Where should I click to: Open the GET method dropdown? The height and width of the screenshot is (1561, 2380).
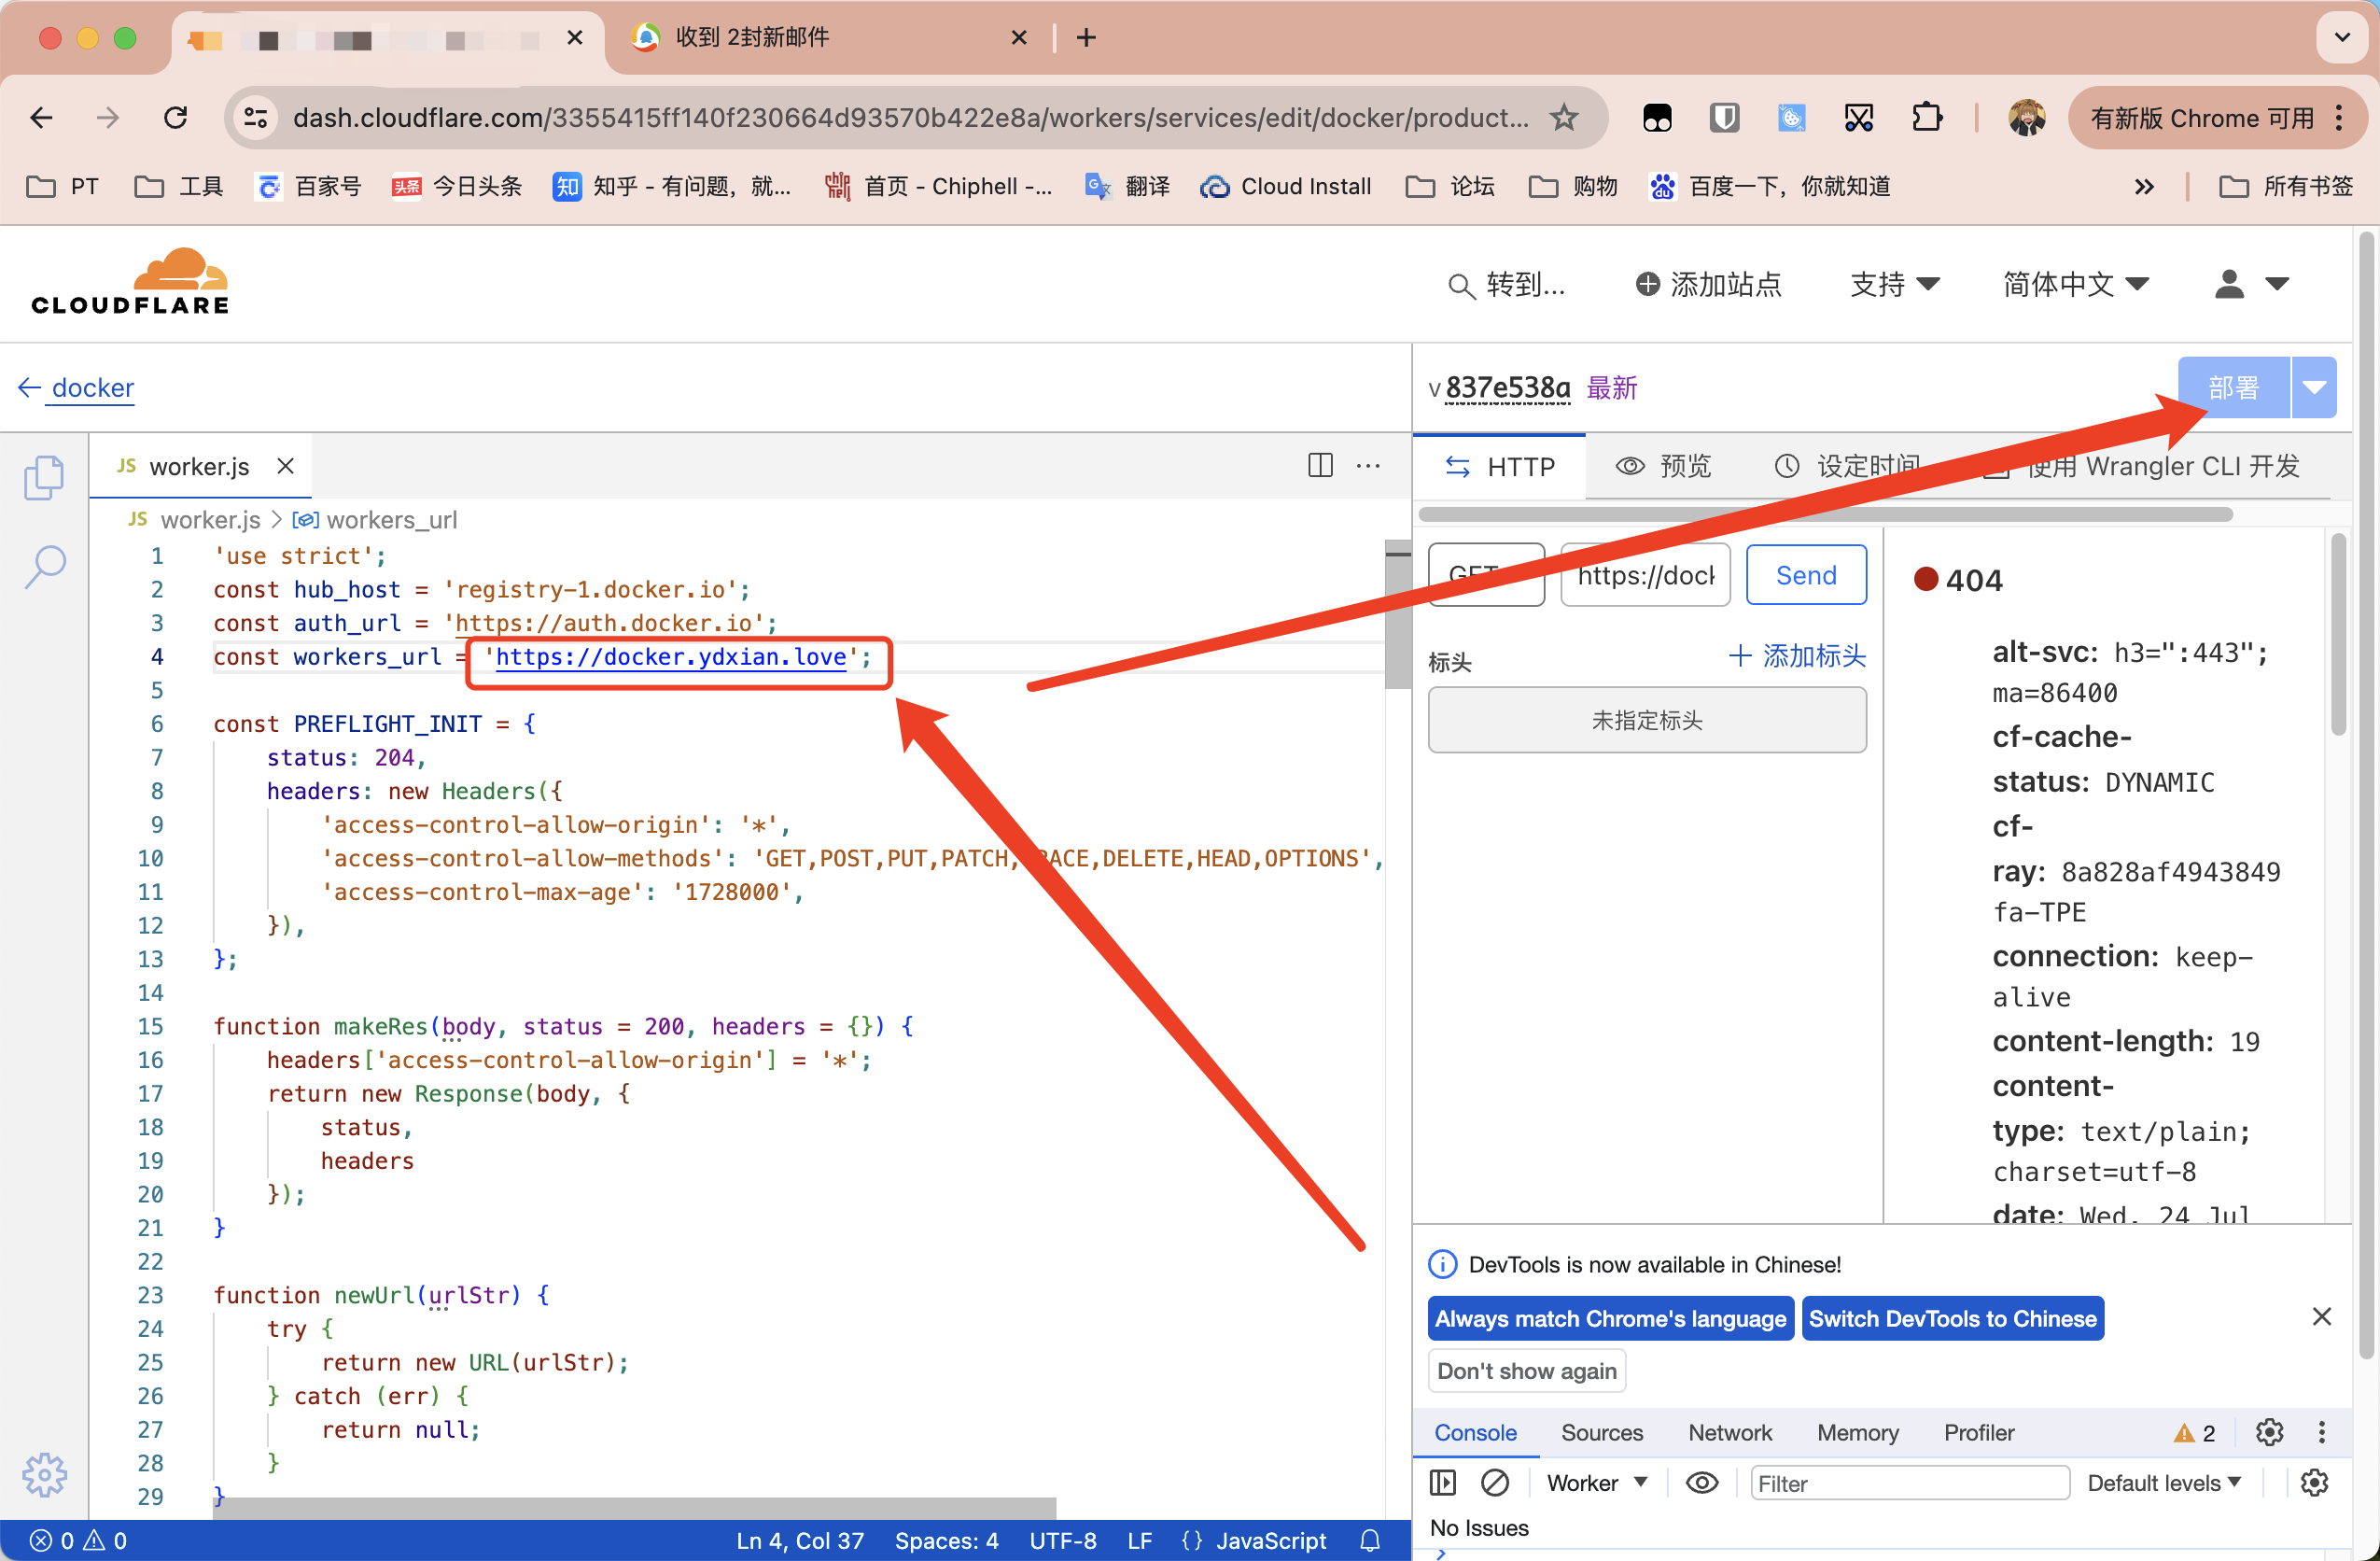[1486, 575]
